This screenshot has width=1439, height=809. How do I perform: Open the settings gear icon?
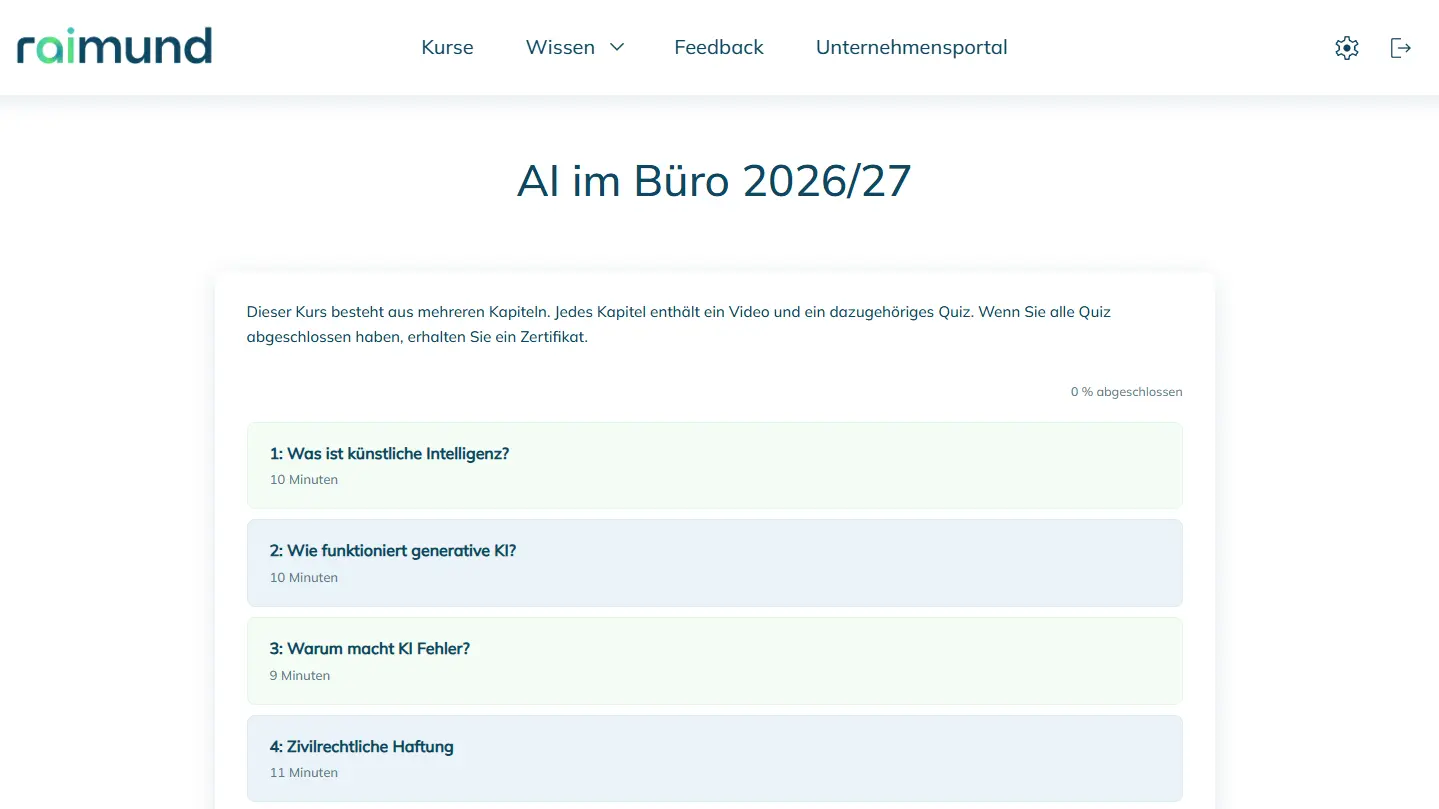1347,47
